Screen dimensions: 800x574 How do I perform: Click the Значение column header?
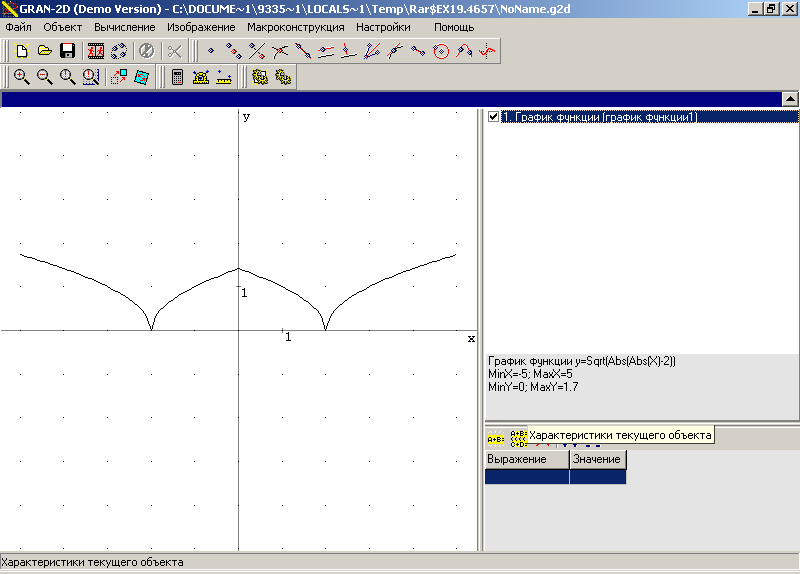pos(597,459)
